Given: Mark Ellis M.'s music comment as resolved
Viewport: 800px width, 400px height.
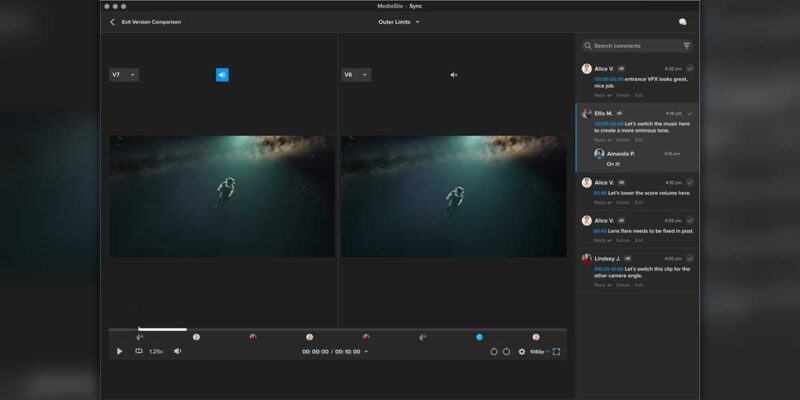Looking at the screenshot, I should point(690,113).
